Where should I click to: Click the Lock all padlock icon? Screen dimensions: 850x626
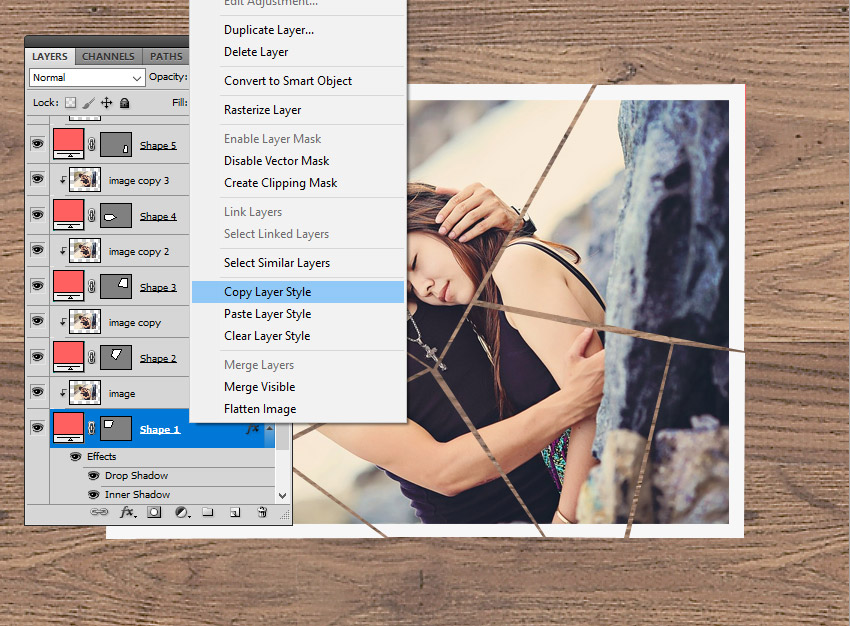(x=124, y=102)
